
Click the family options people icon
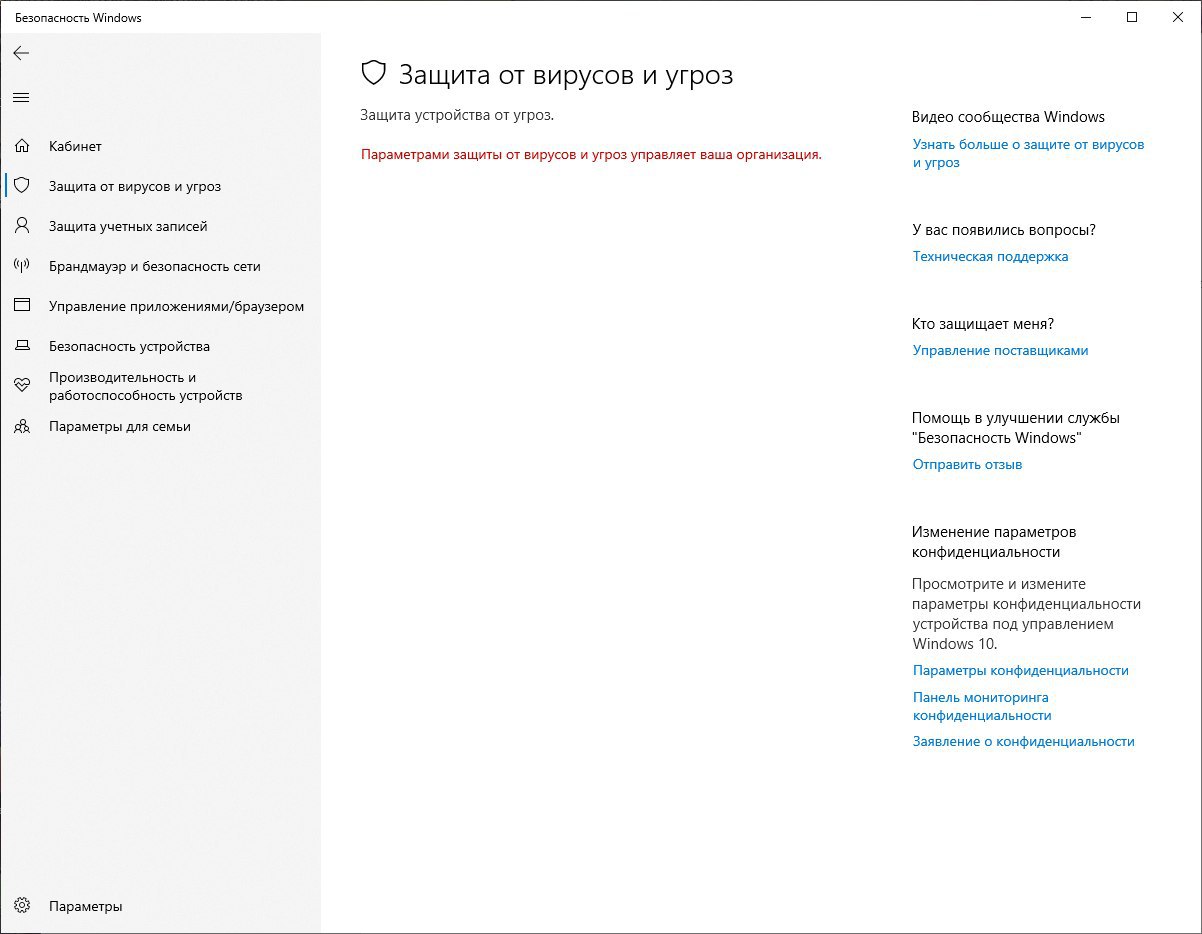pos(22,426)
